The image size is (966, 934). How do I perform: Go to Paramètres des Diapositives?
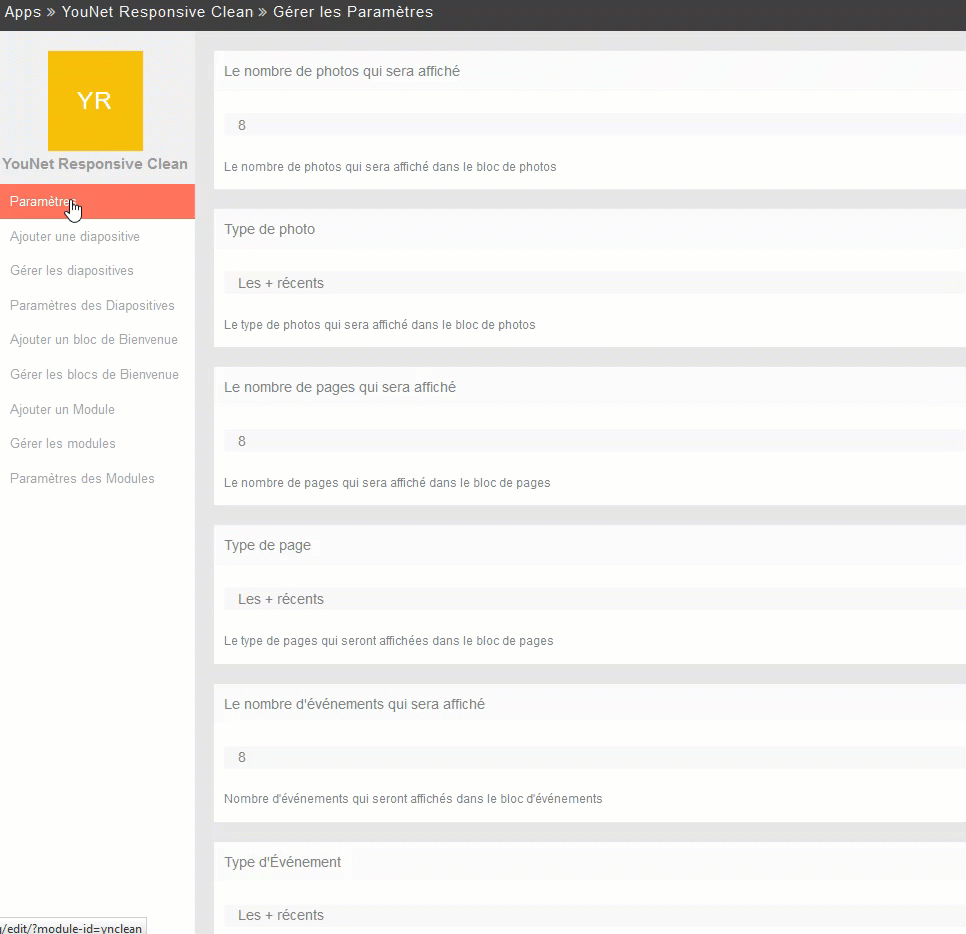[92, 306]
